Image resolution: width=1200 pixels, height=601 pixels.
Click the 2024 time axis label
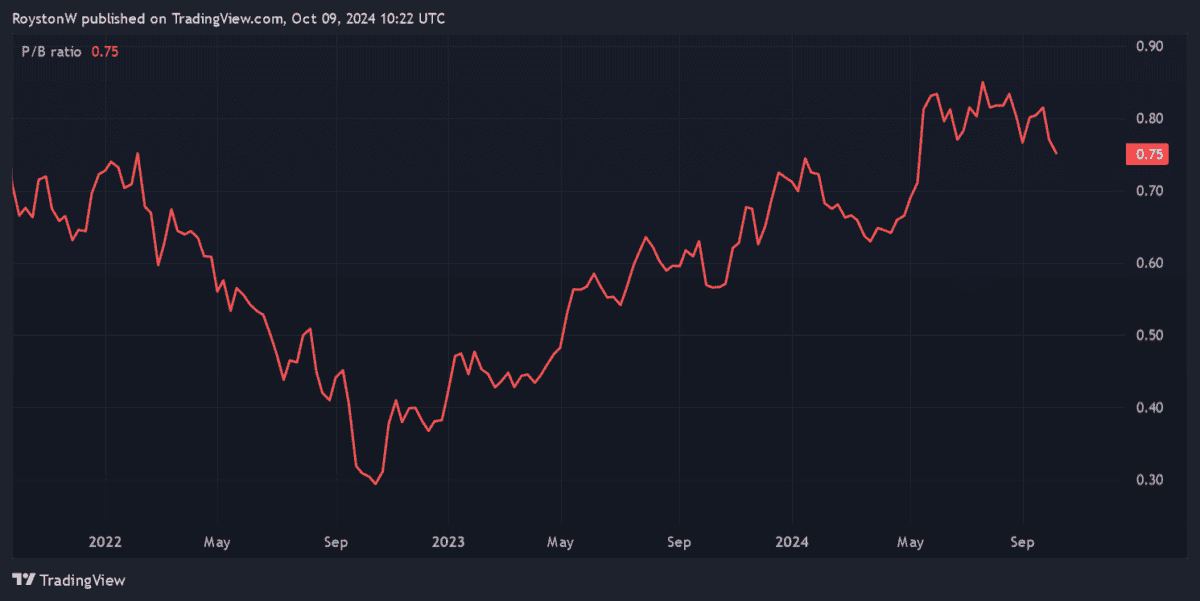791,542
